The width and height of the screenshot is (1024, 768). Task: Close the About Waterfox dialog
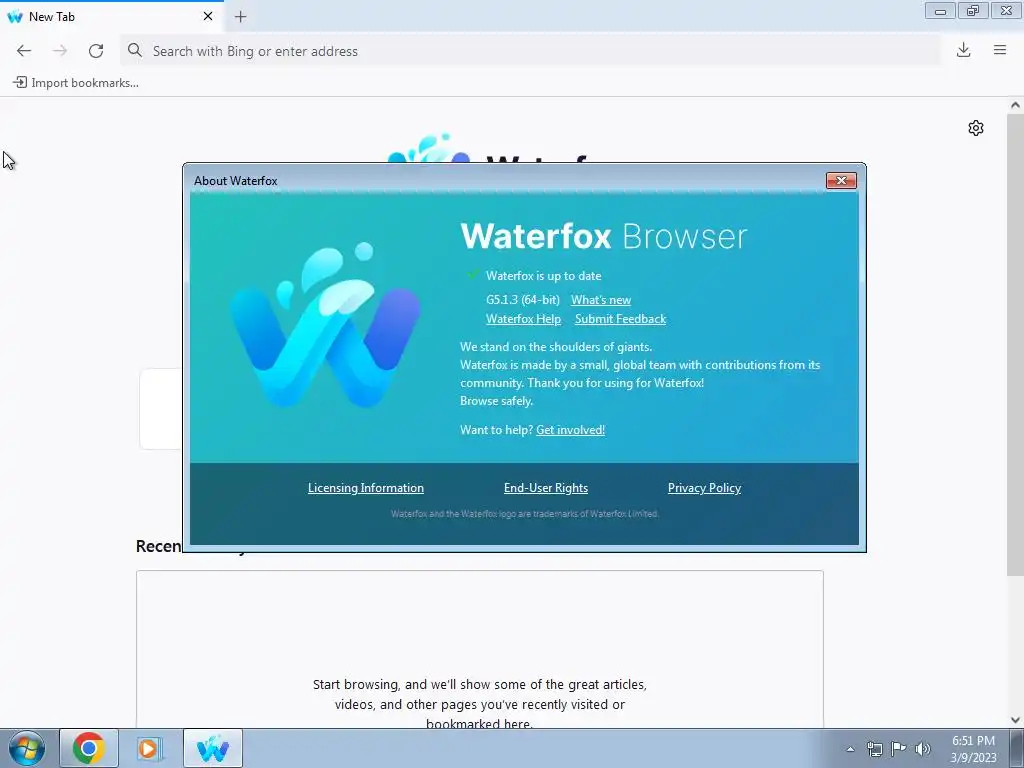[841, 181]
